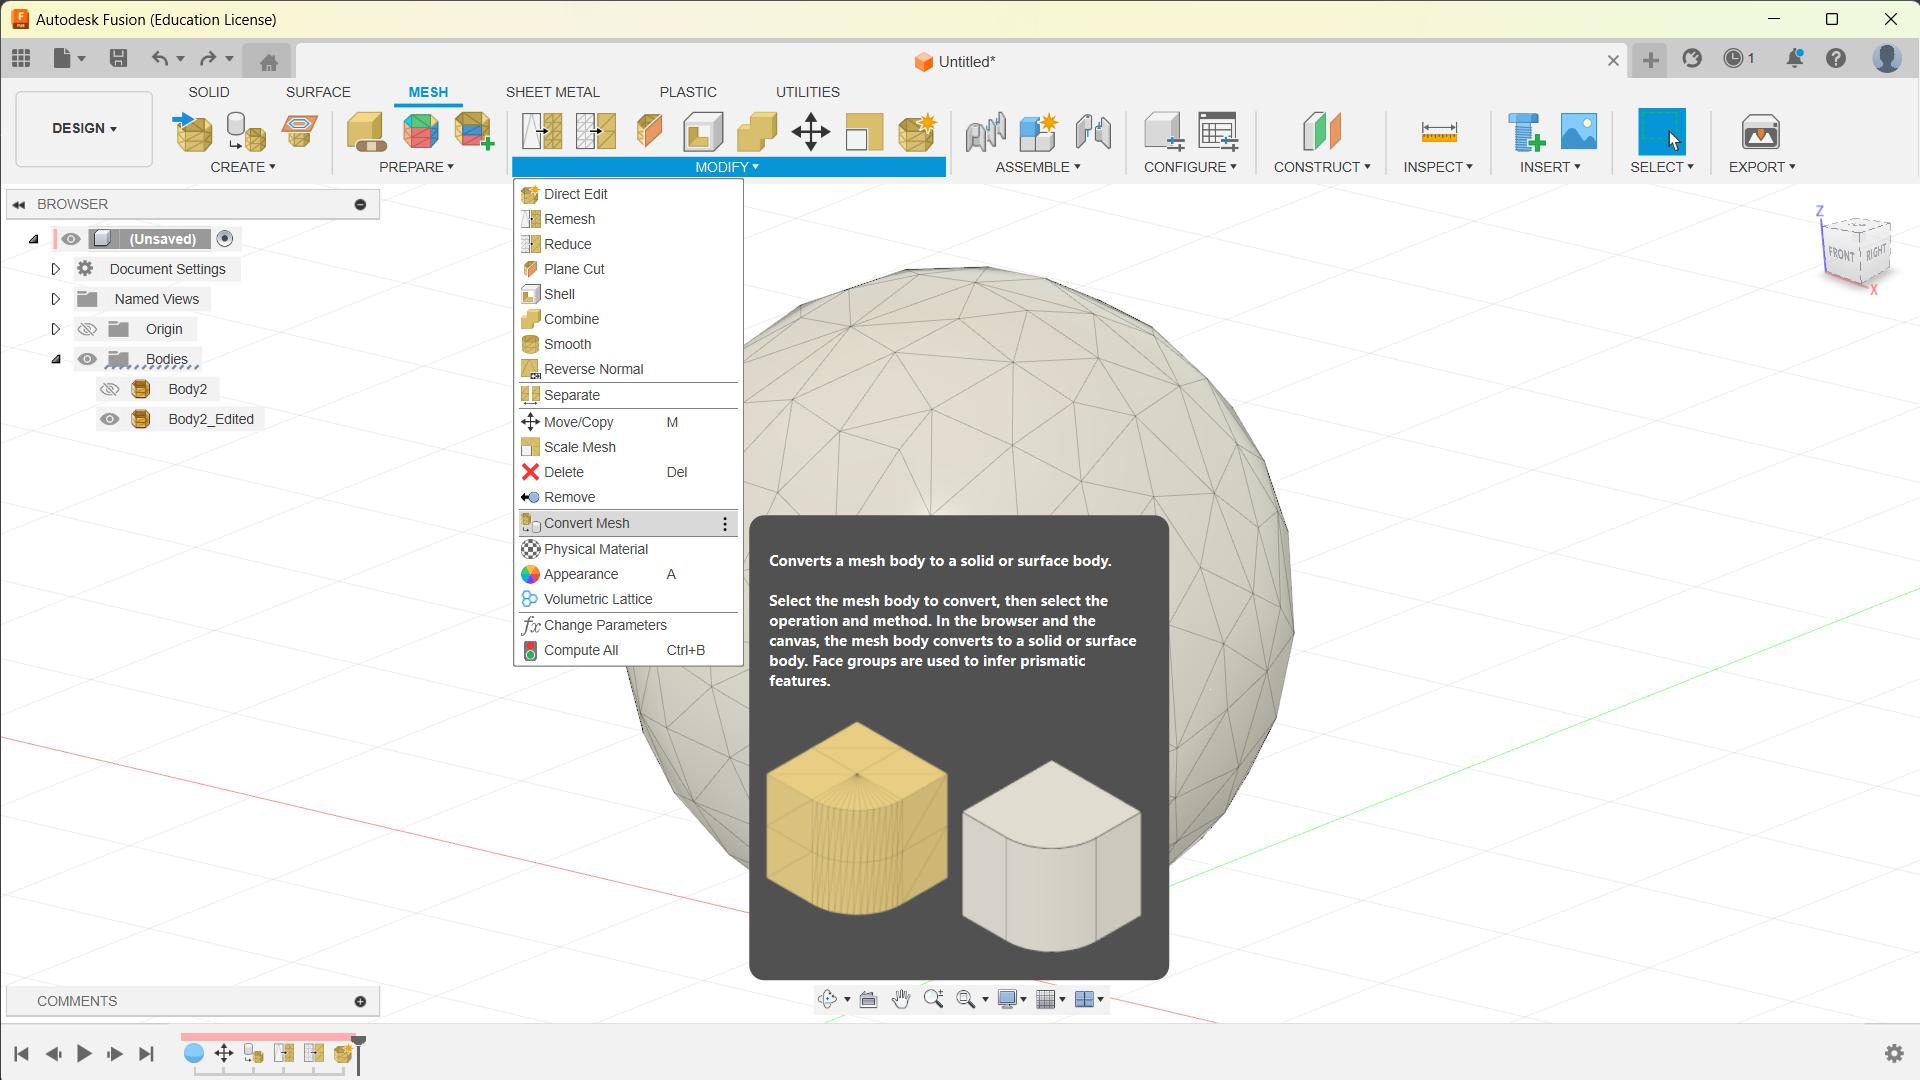Click the Generate Face Groups icon
This screenshot has width=1920, height=1080.
point(420,132)
